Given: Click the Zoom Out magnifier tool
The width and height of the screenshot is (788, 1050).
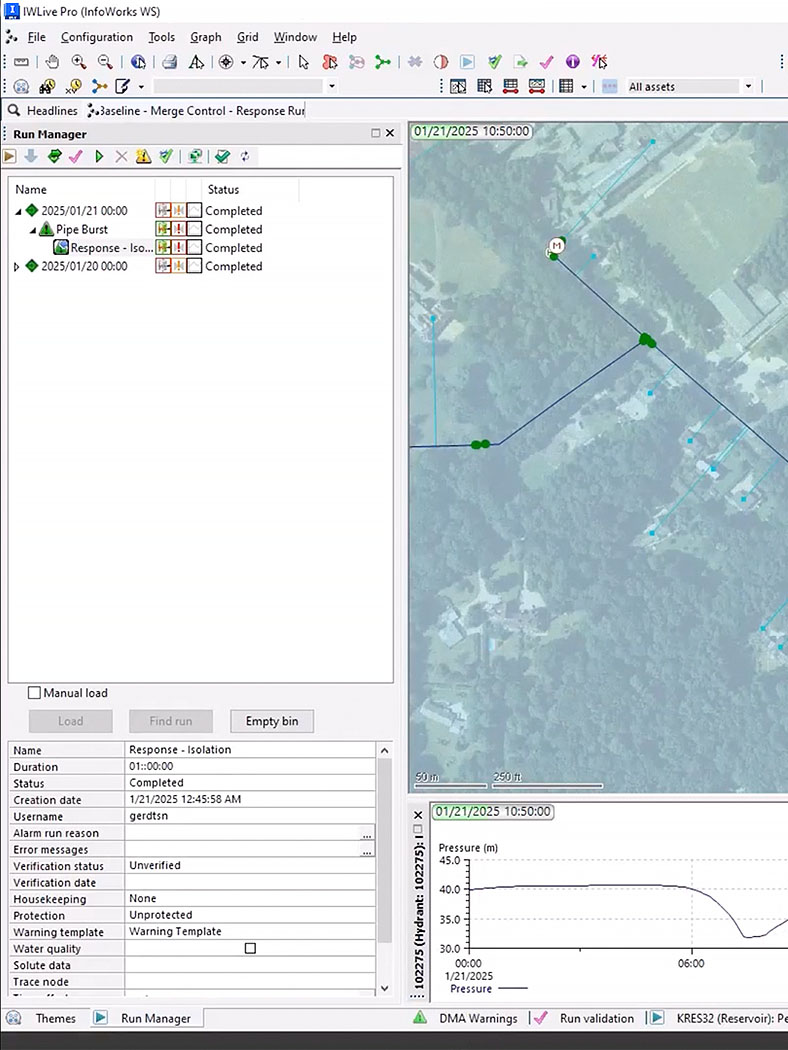Looking at the screenshot, I should pyautogui.click(x=104, y=62).
